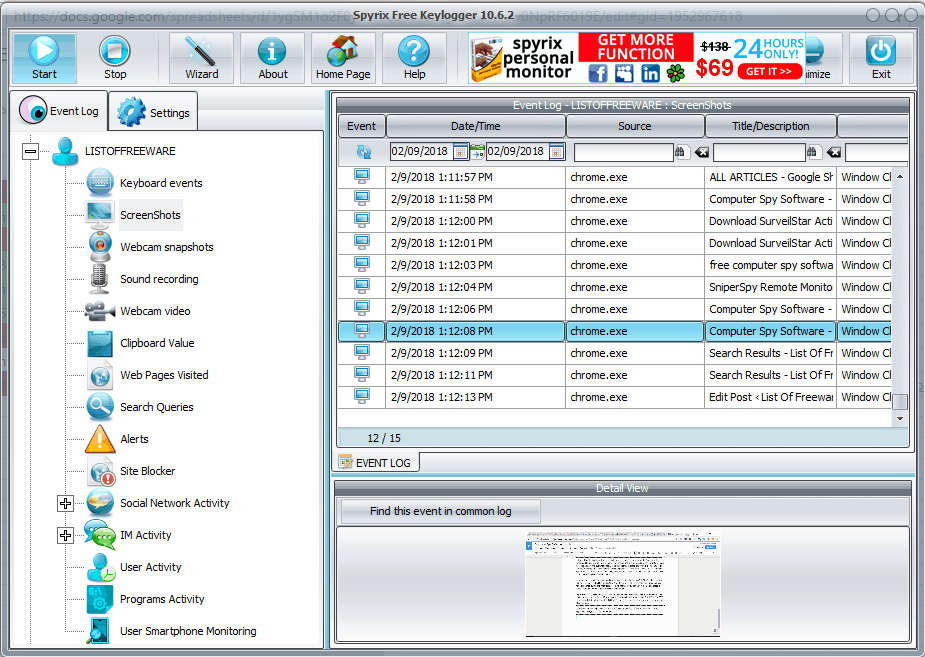Screen dimensions: 925x657
Task: Open Site Blocker entry
Action: click(x=147, y=471)
